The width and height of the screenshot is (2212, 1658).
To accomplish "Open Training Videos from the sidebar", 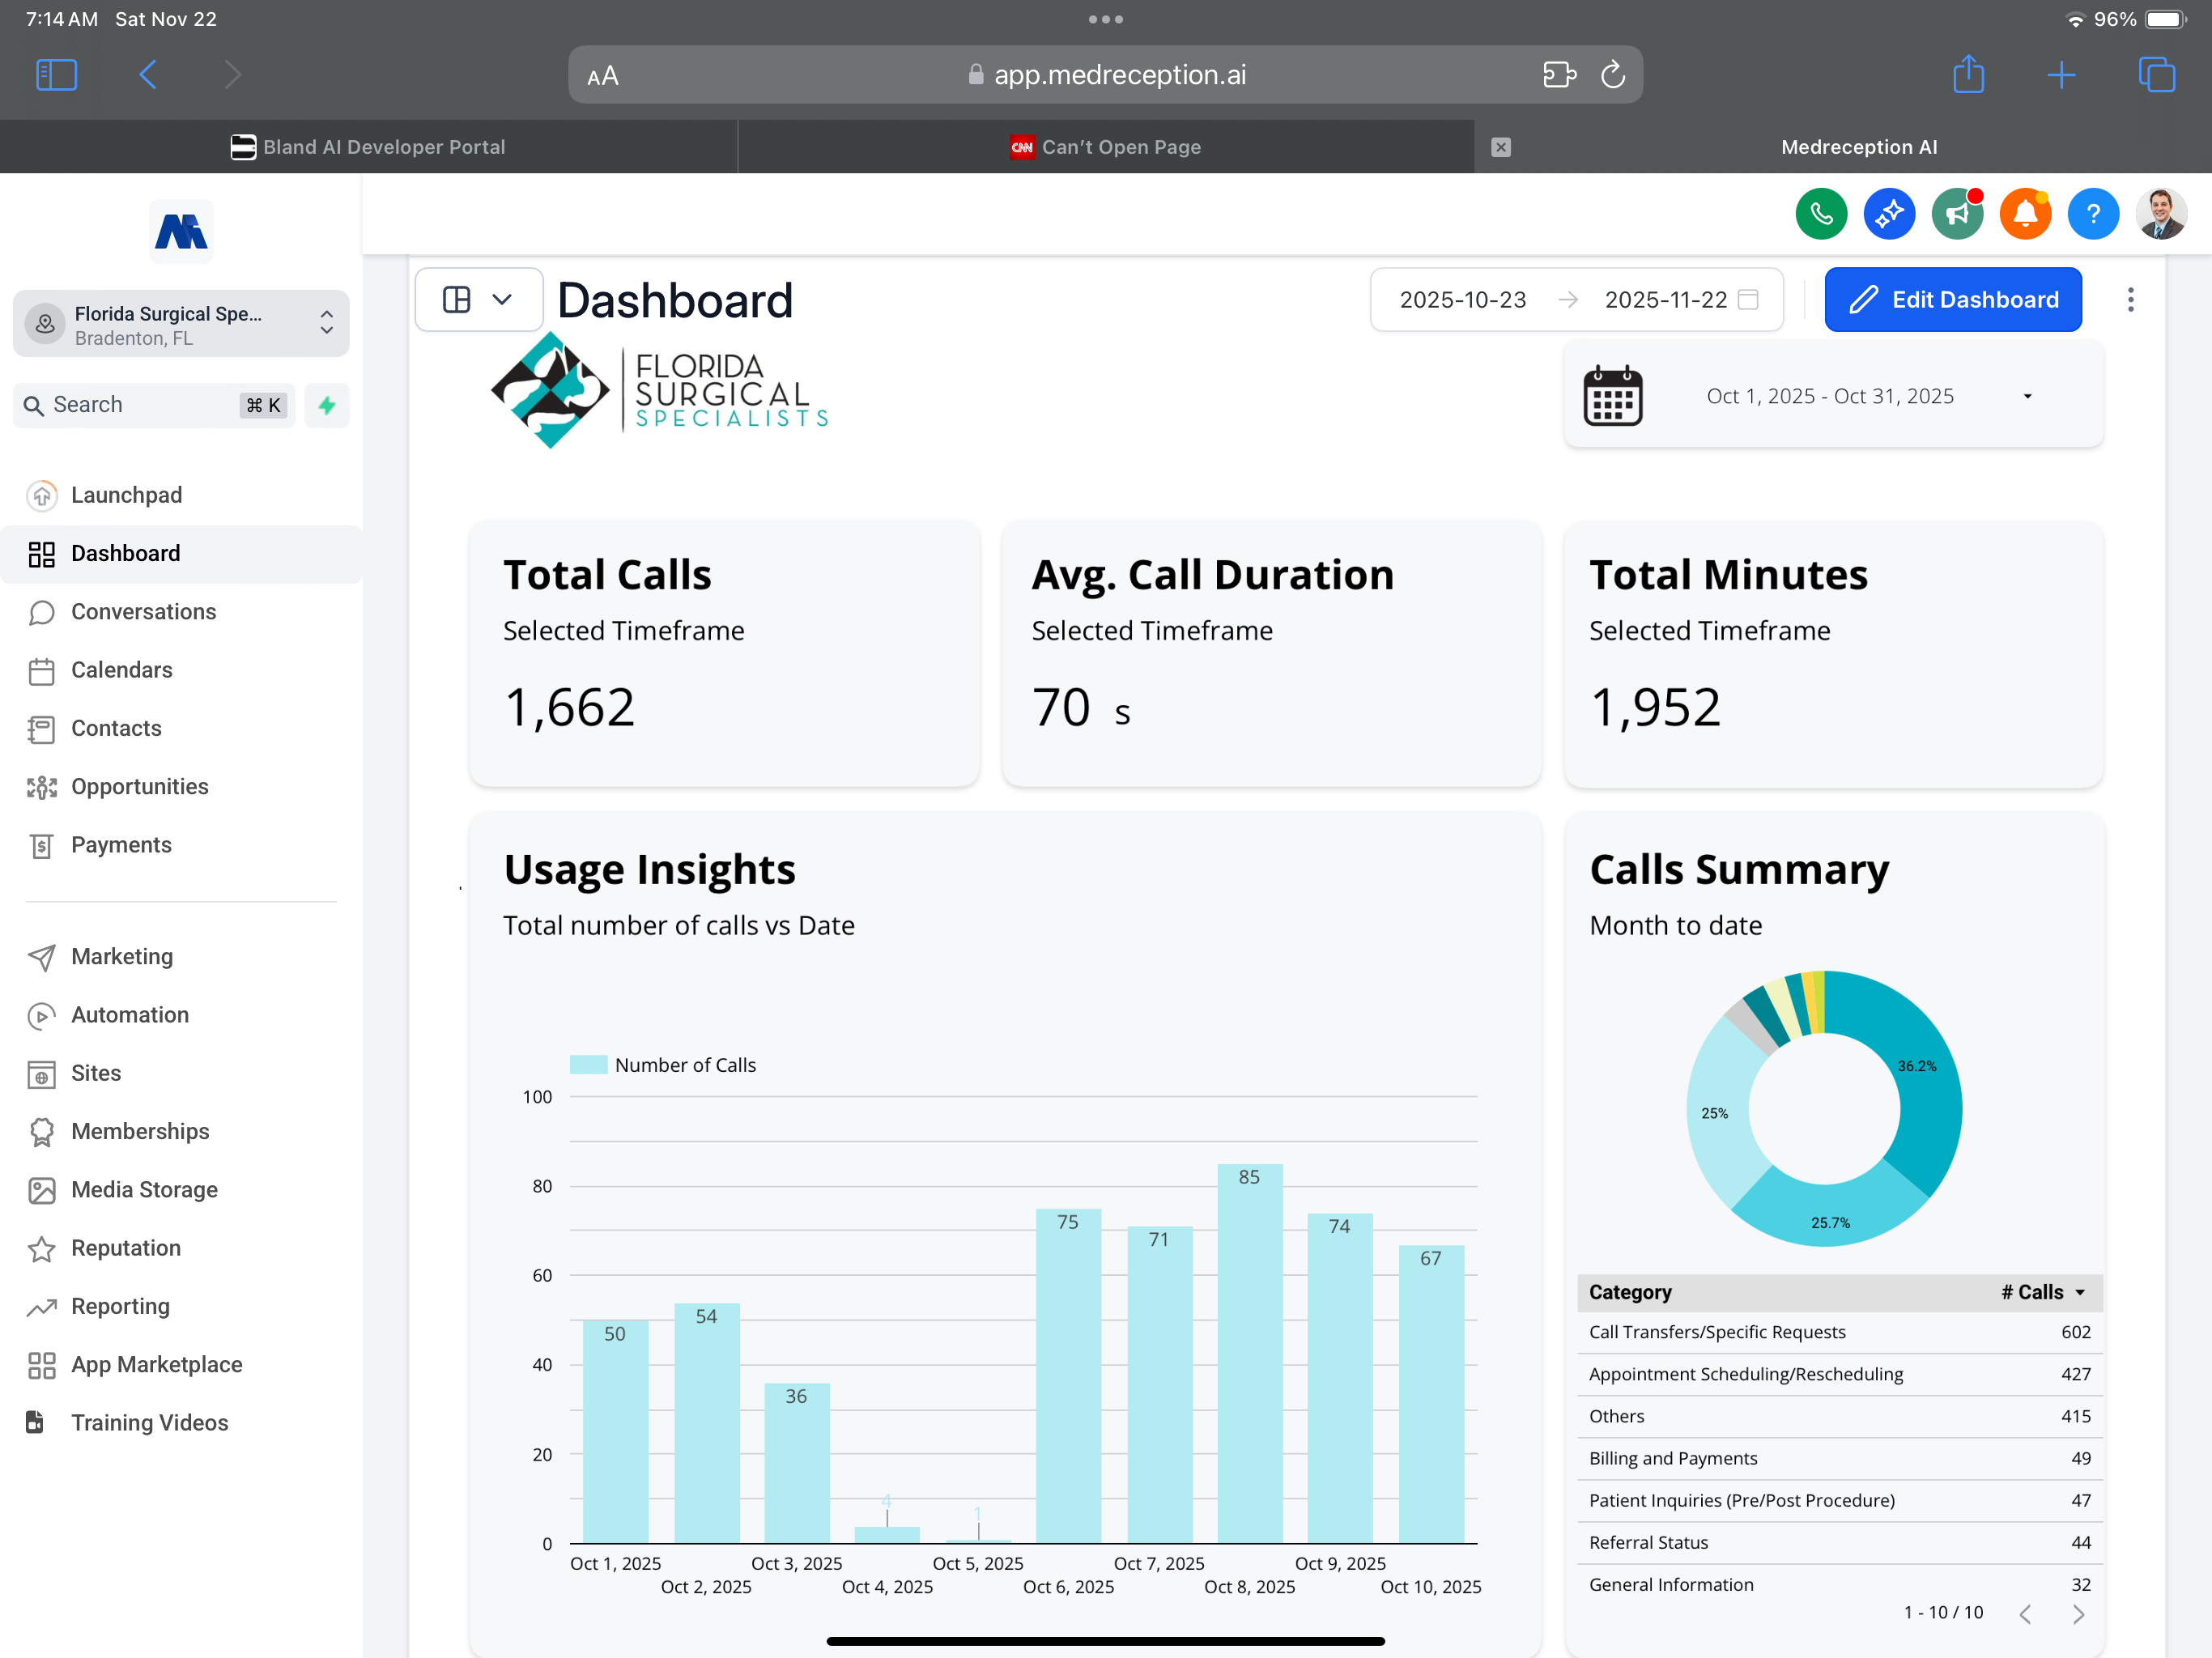I will click(181, 1423).
